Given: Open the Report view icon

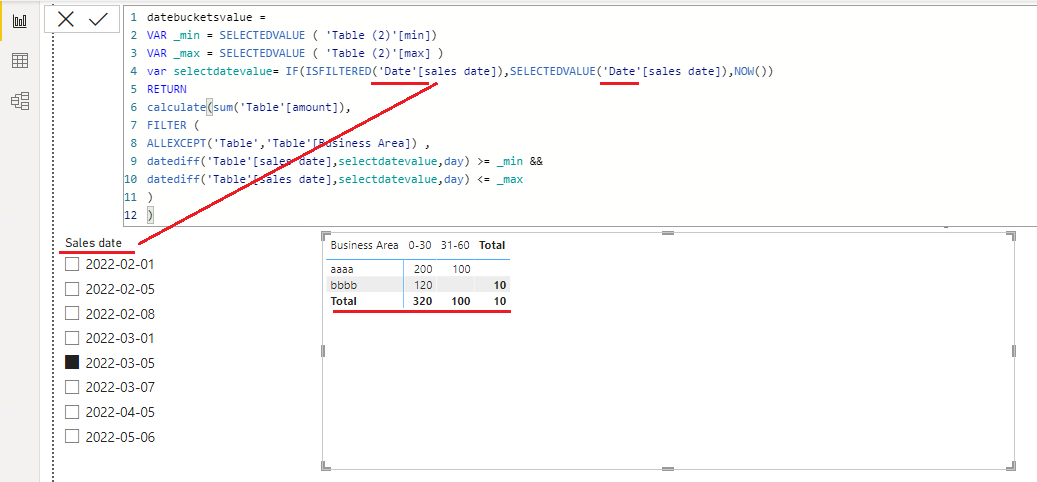Looking at the screenshot, I should (x=20, y=20).
